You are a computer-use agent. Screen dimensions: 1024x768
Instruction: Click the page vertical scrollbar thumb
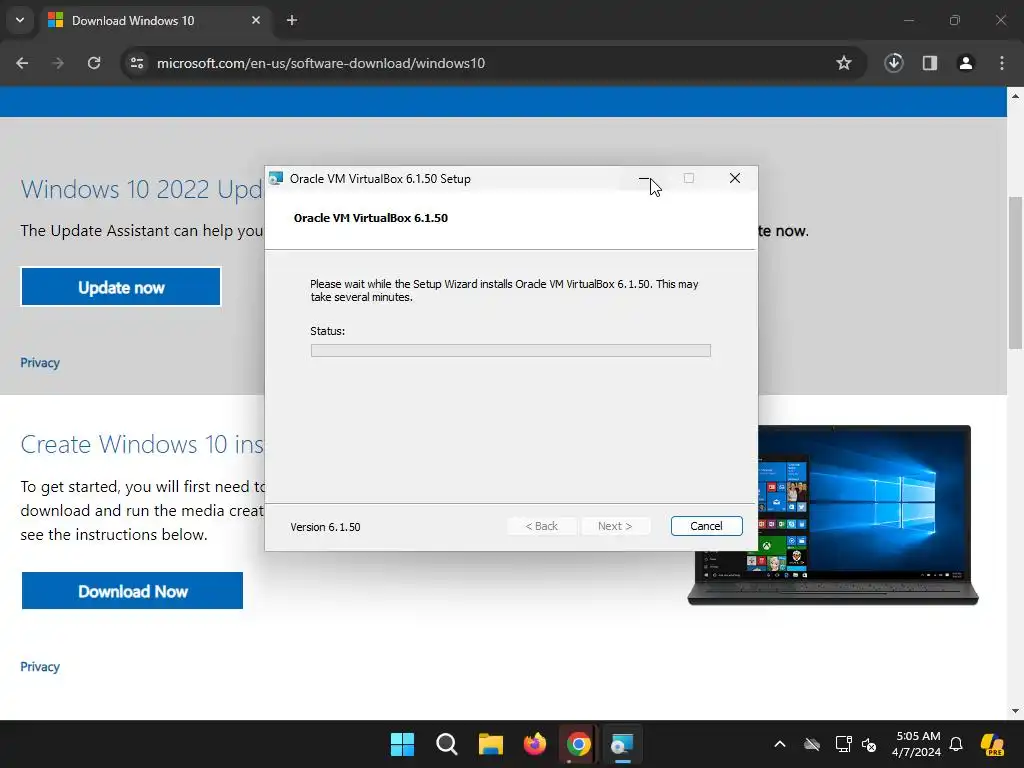point(1016,273)
